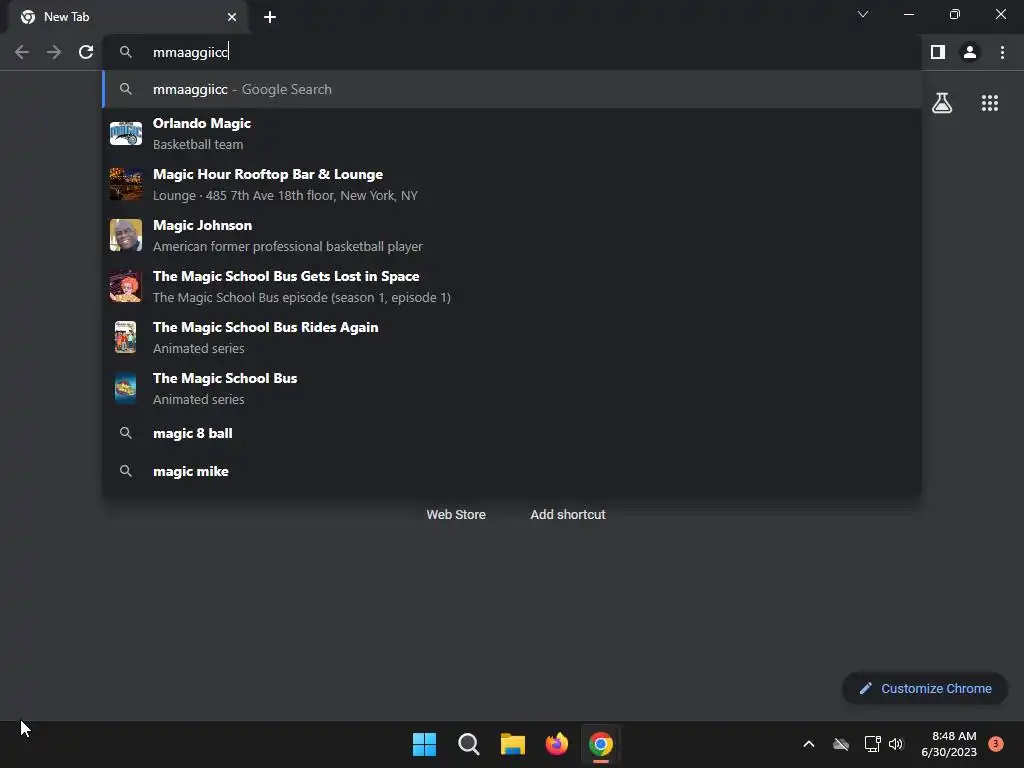
Task: Expand the tab search dropdown arrow
Action: 863,14
